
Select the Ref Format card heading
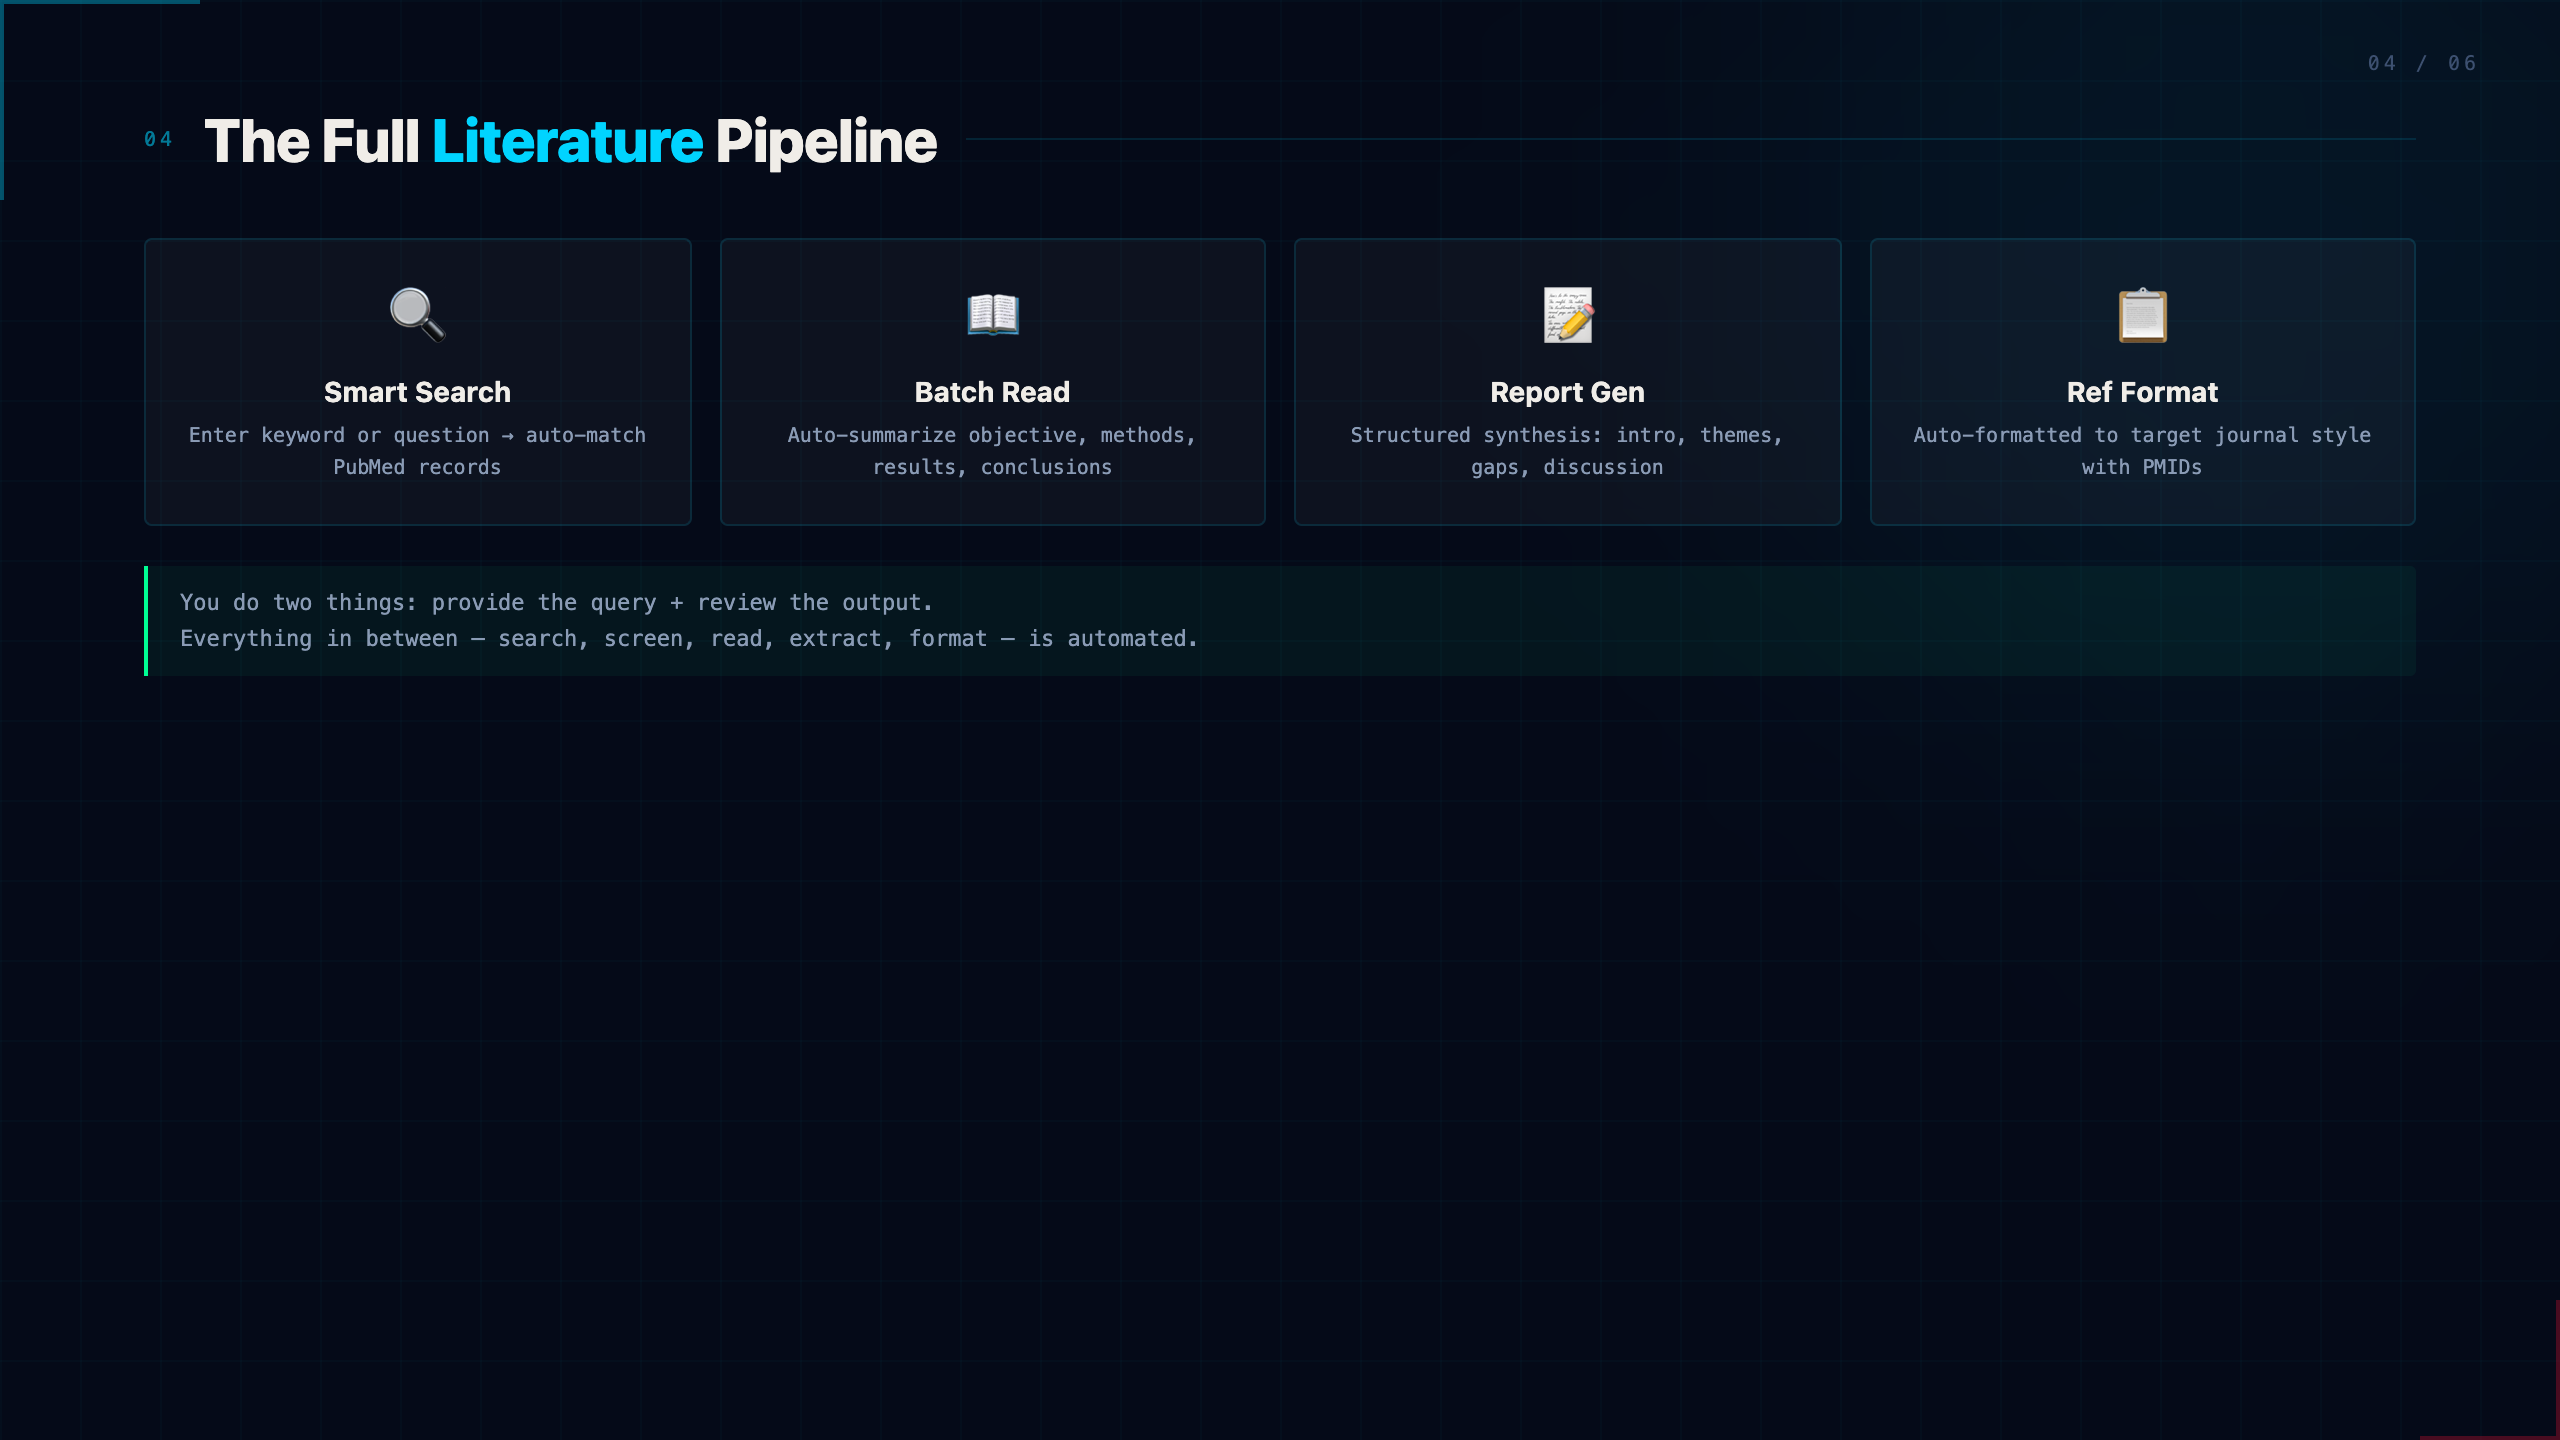[x=2142, y=392]
